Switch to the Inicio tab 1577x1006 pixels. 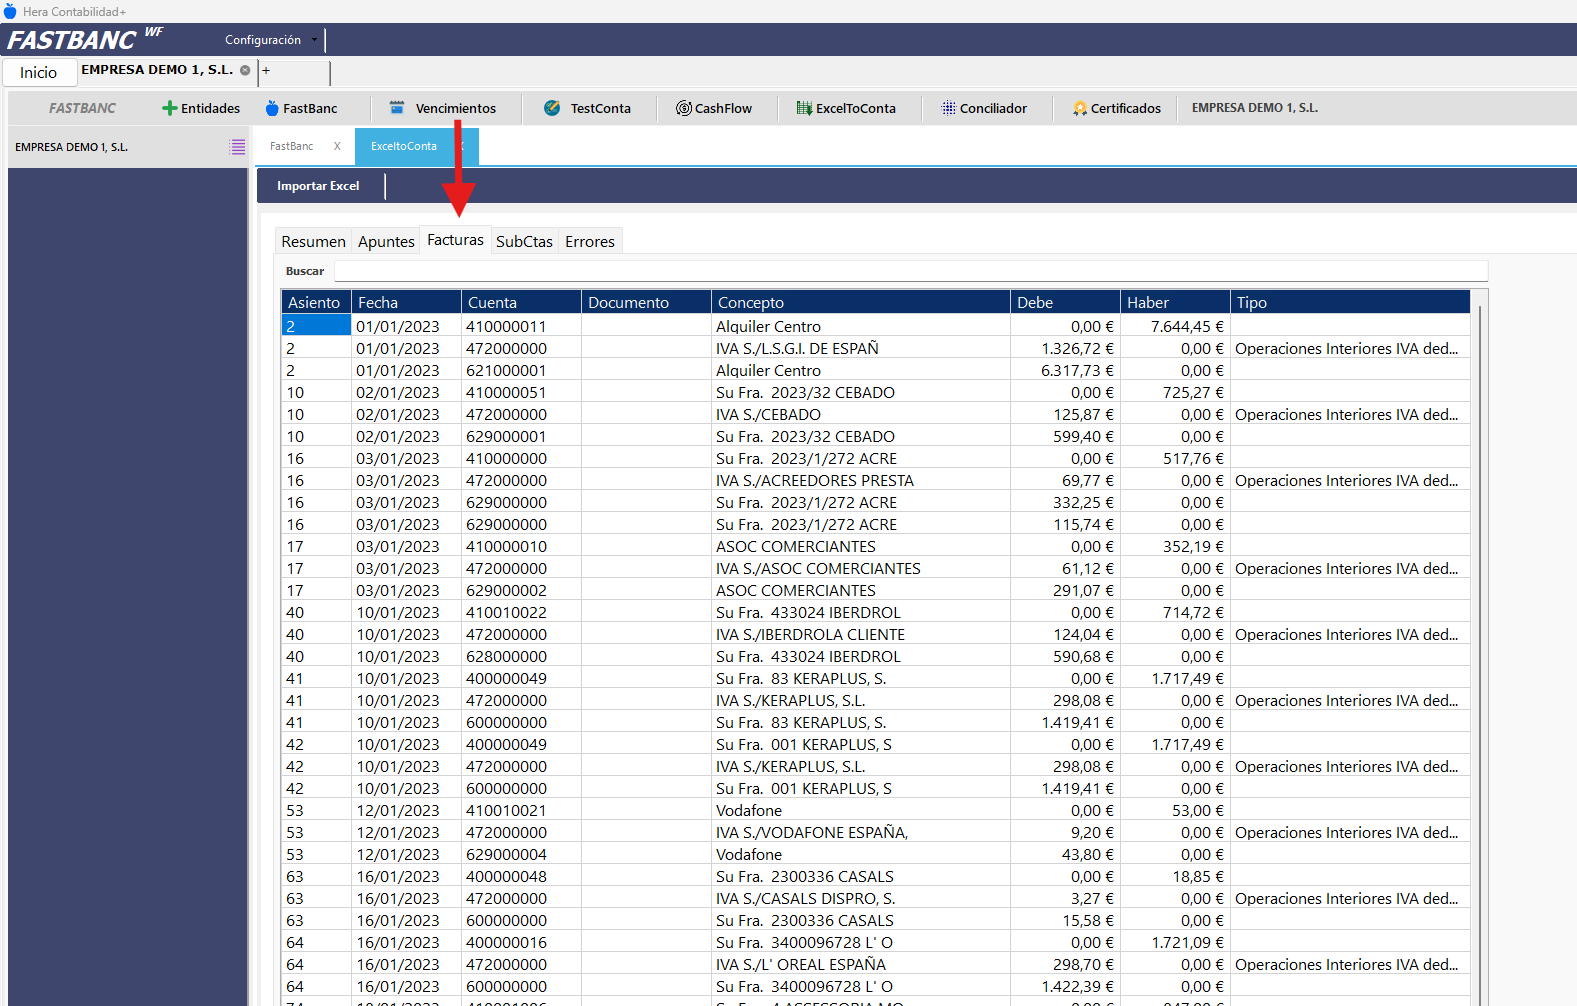pos(39,72)
